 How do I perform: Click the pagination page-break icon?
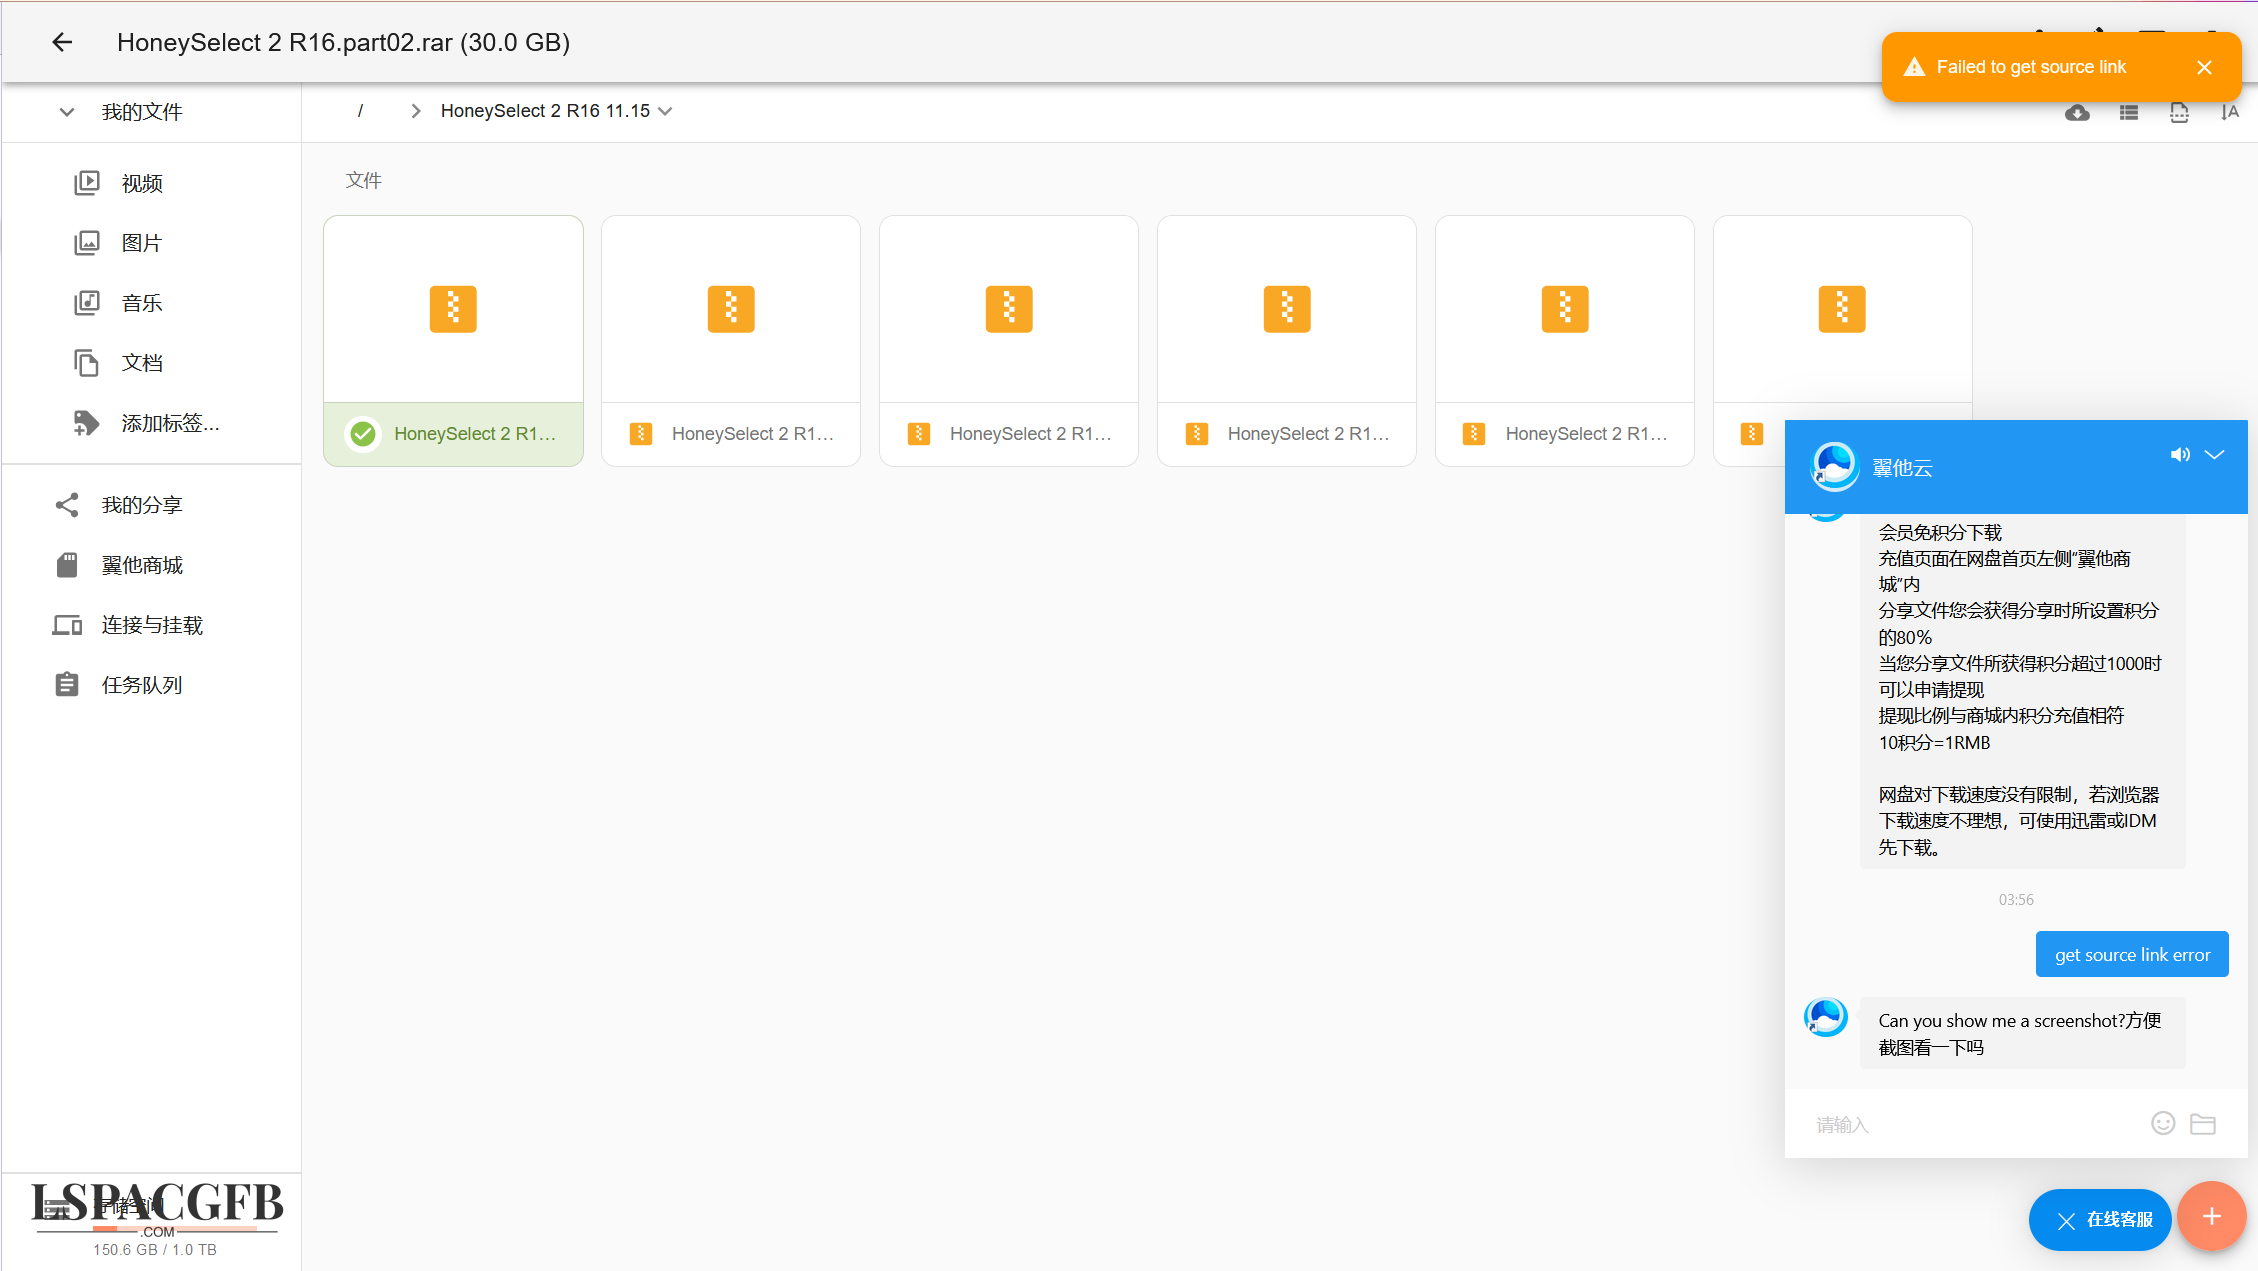pos(2179,113)
